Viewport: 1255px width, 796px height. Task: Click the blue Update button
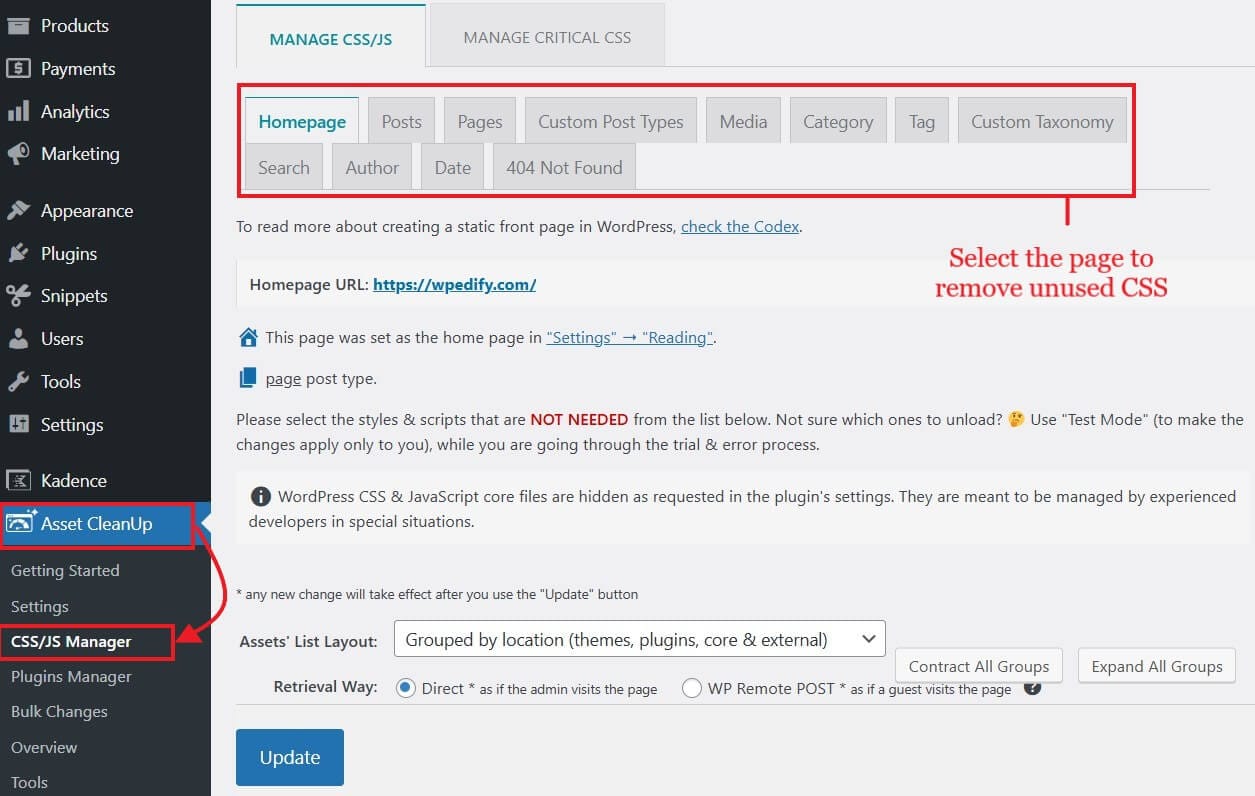(290, 757)
